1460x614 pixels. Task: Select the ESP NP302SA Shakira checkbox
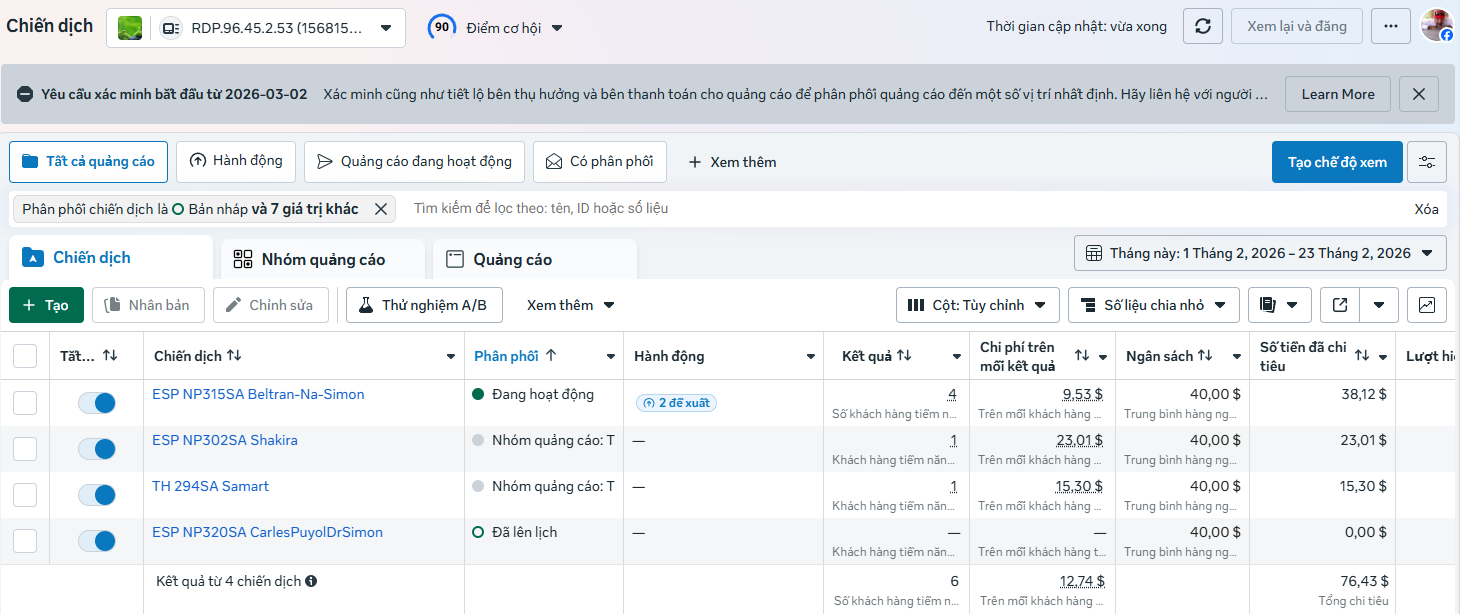(x=25, y=449)
